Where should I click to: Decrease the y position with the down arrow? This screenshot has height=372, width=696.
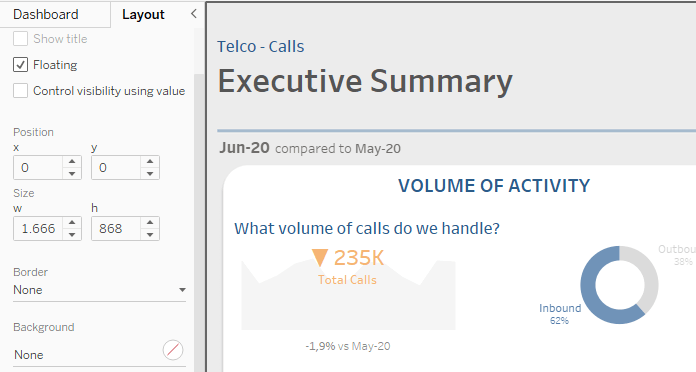pos(150,174)
